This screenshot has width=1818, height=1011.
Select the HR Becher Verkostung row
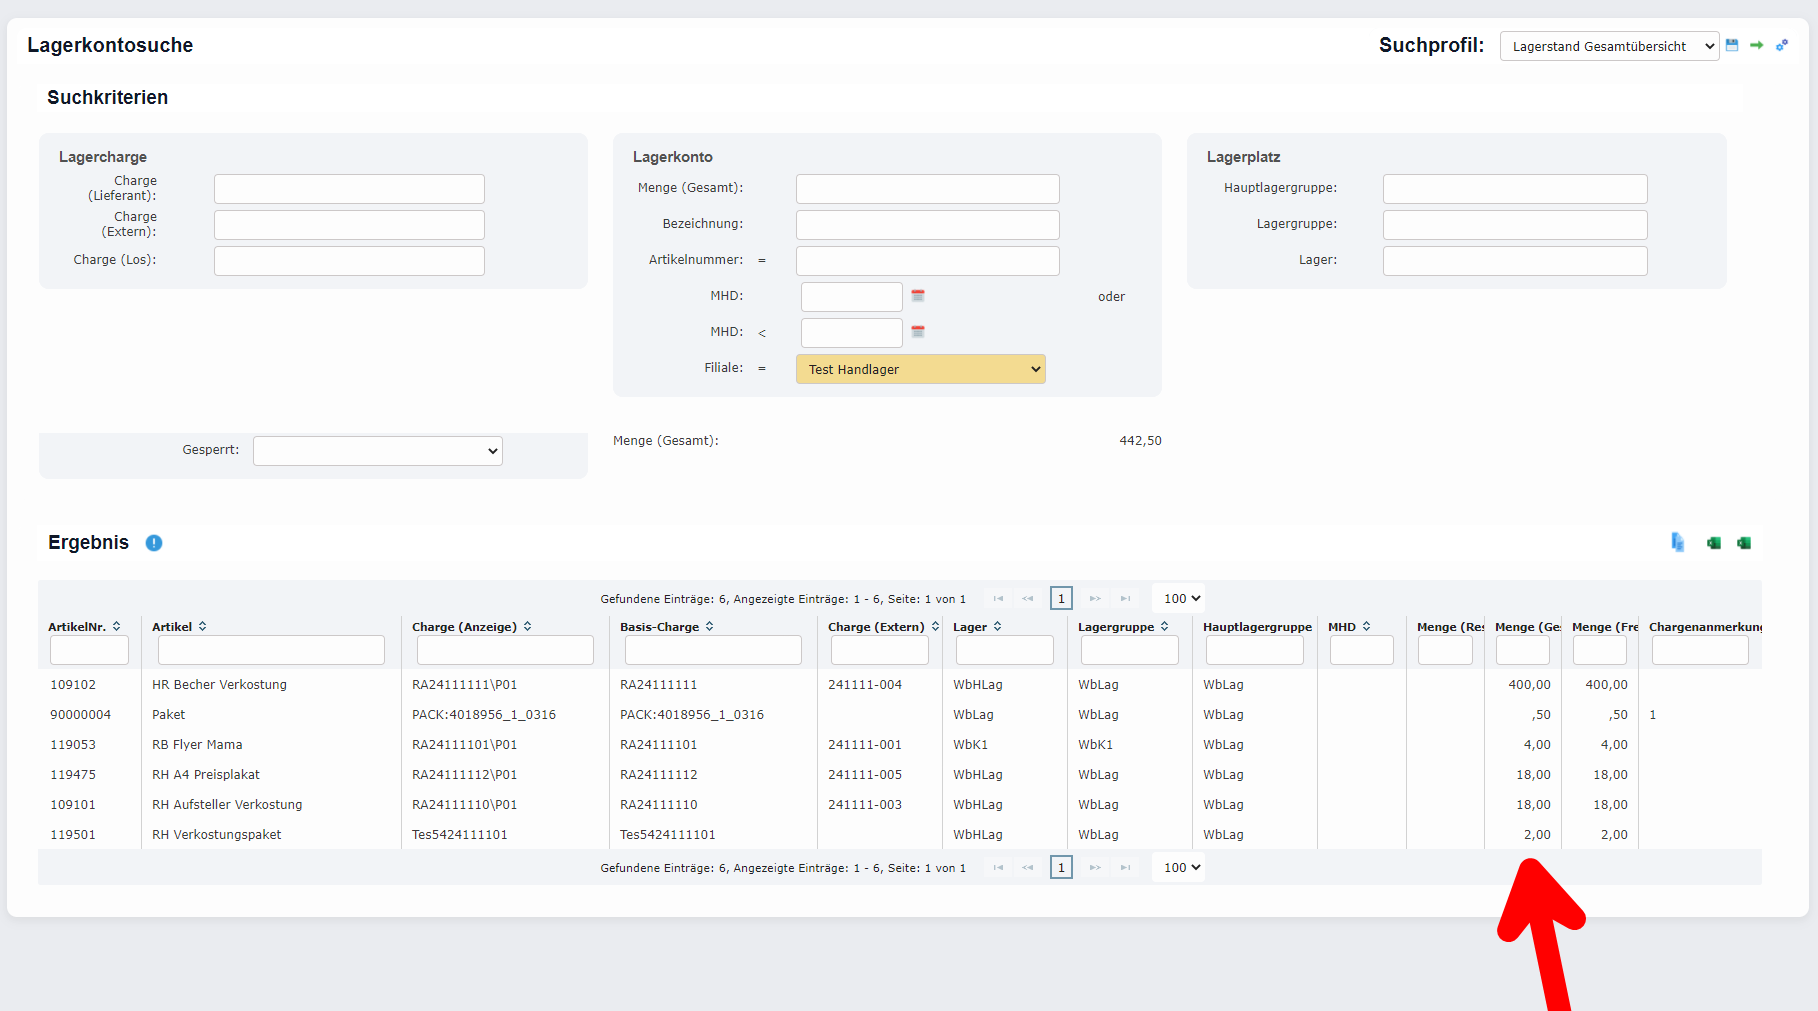pyautogui.click(x=219, y=685)
